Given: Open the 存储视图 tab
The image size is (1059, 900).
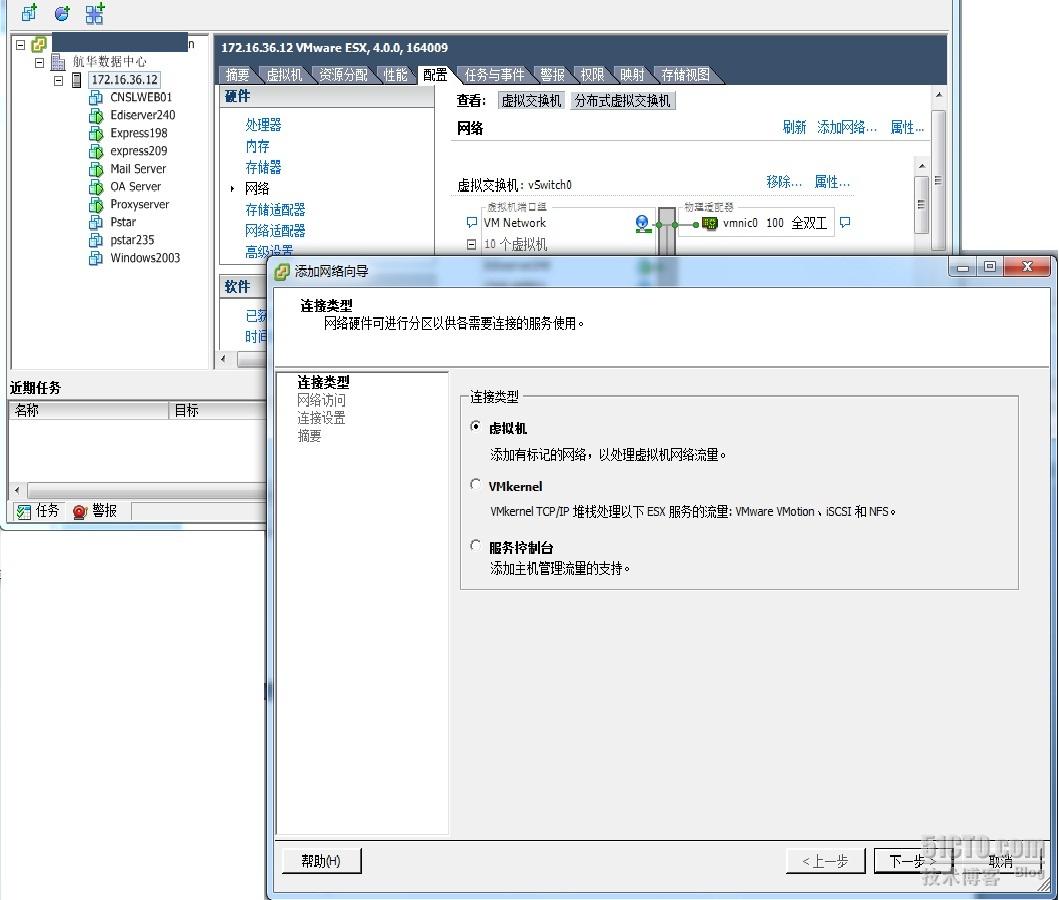Looking at the screenshot, I should [x=686, y=75].
